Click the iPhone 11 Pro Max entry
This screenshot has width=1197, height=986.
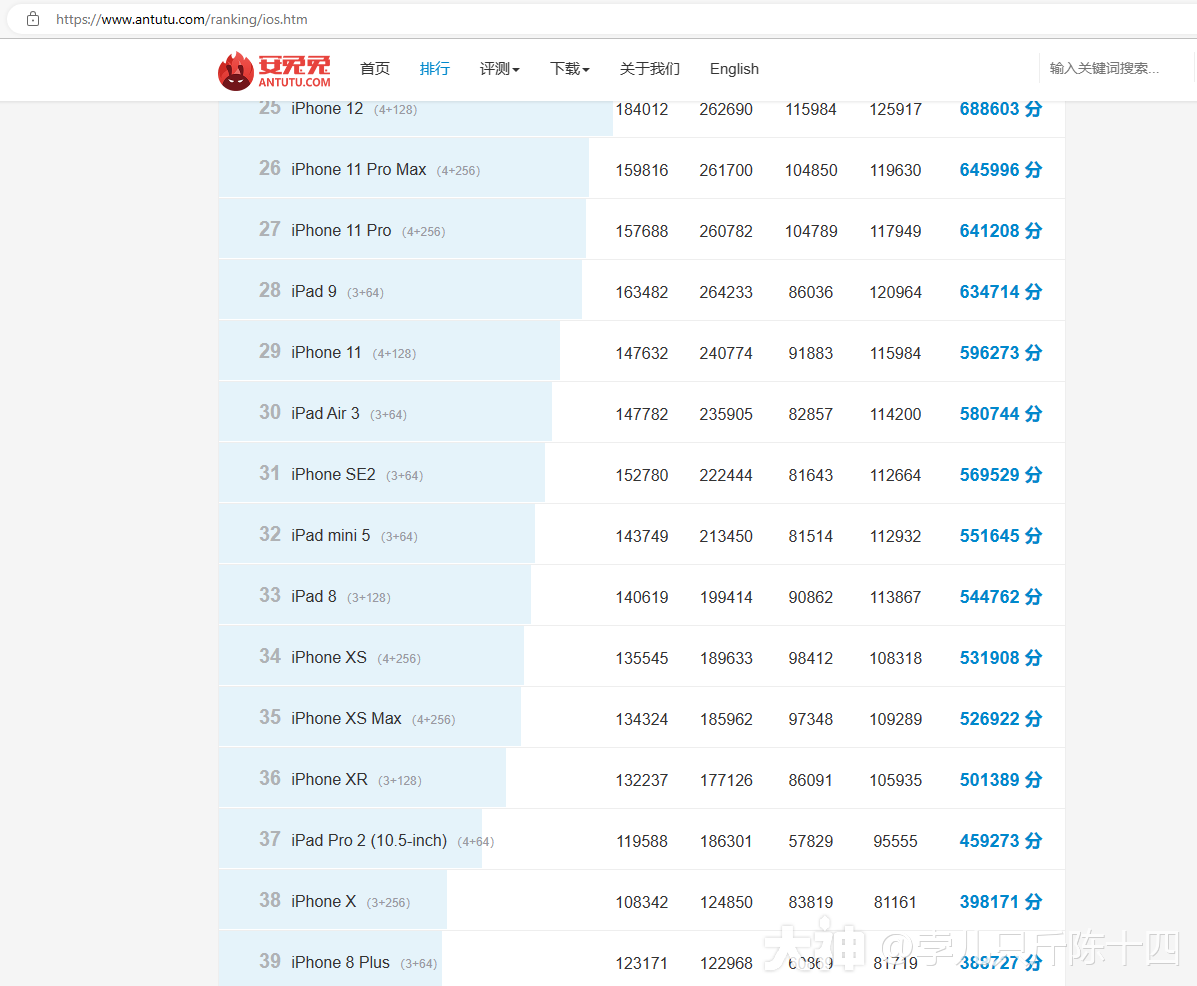pos(358,170)
